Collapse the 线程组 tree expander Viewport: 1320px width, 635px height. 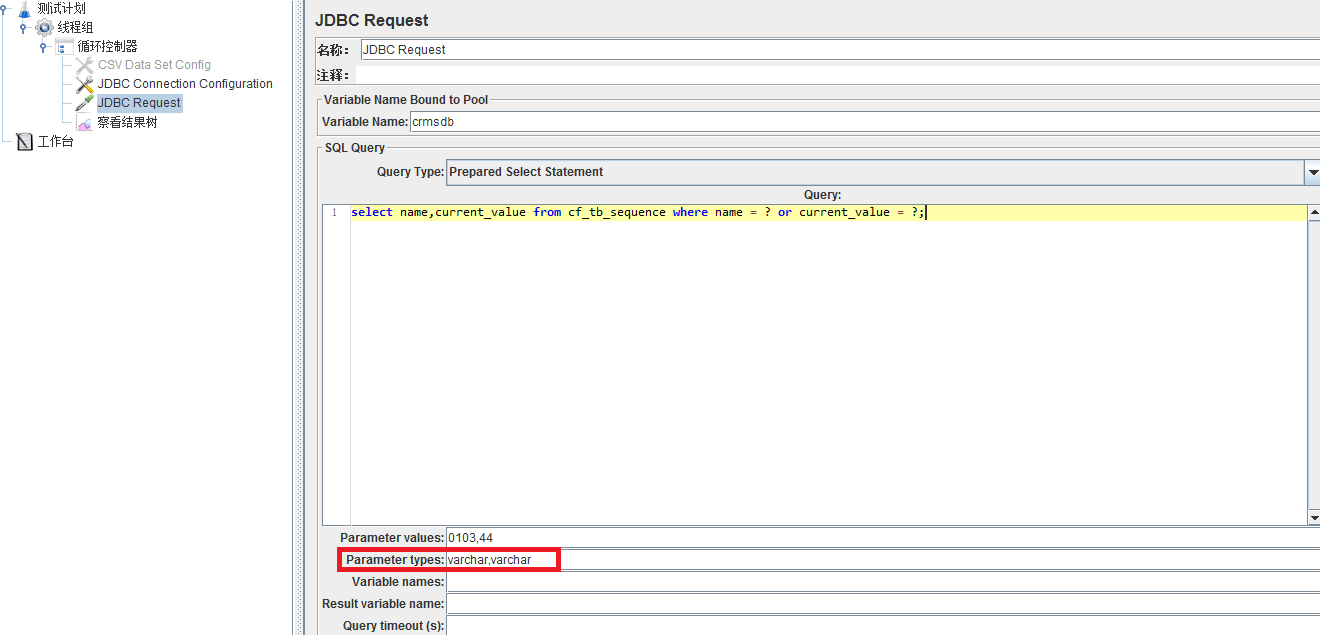click(23, 27)
